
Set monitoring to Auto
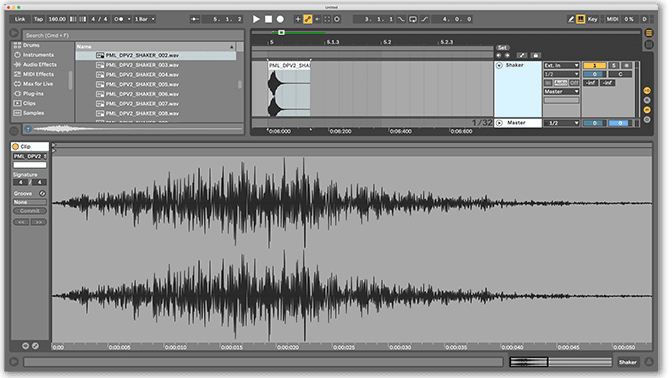coord(561,83)
